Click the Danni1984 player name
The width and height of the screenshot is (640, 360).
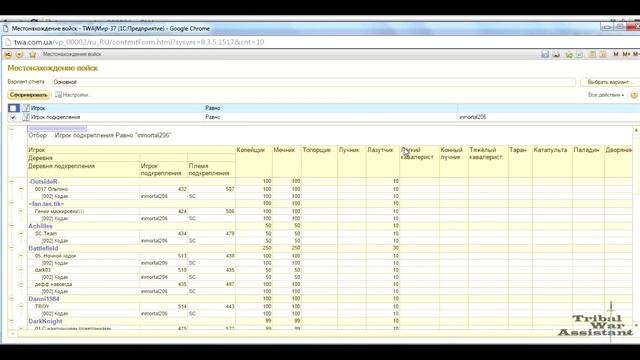click(x=44, y=299)
